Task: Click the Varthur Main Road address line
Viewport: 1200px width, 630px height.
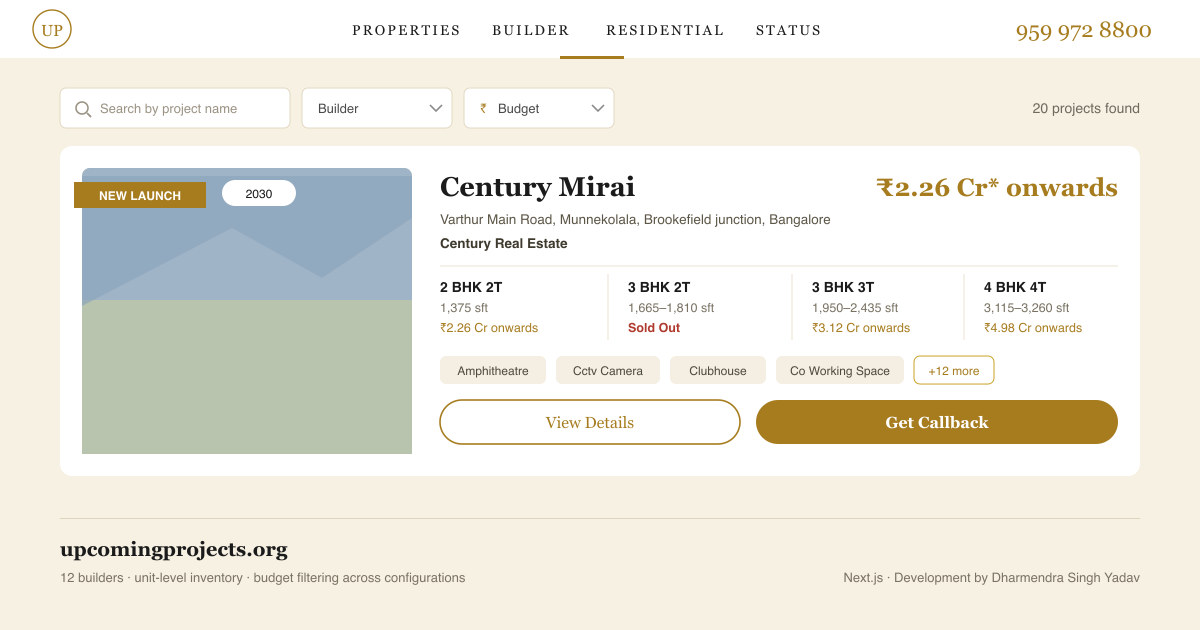Action: click(635, 219)
